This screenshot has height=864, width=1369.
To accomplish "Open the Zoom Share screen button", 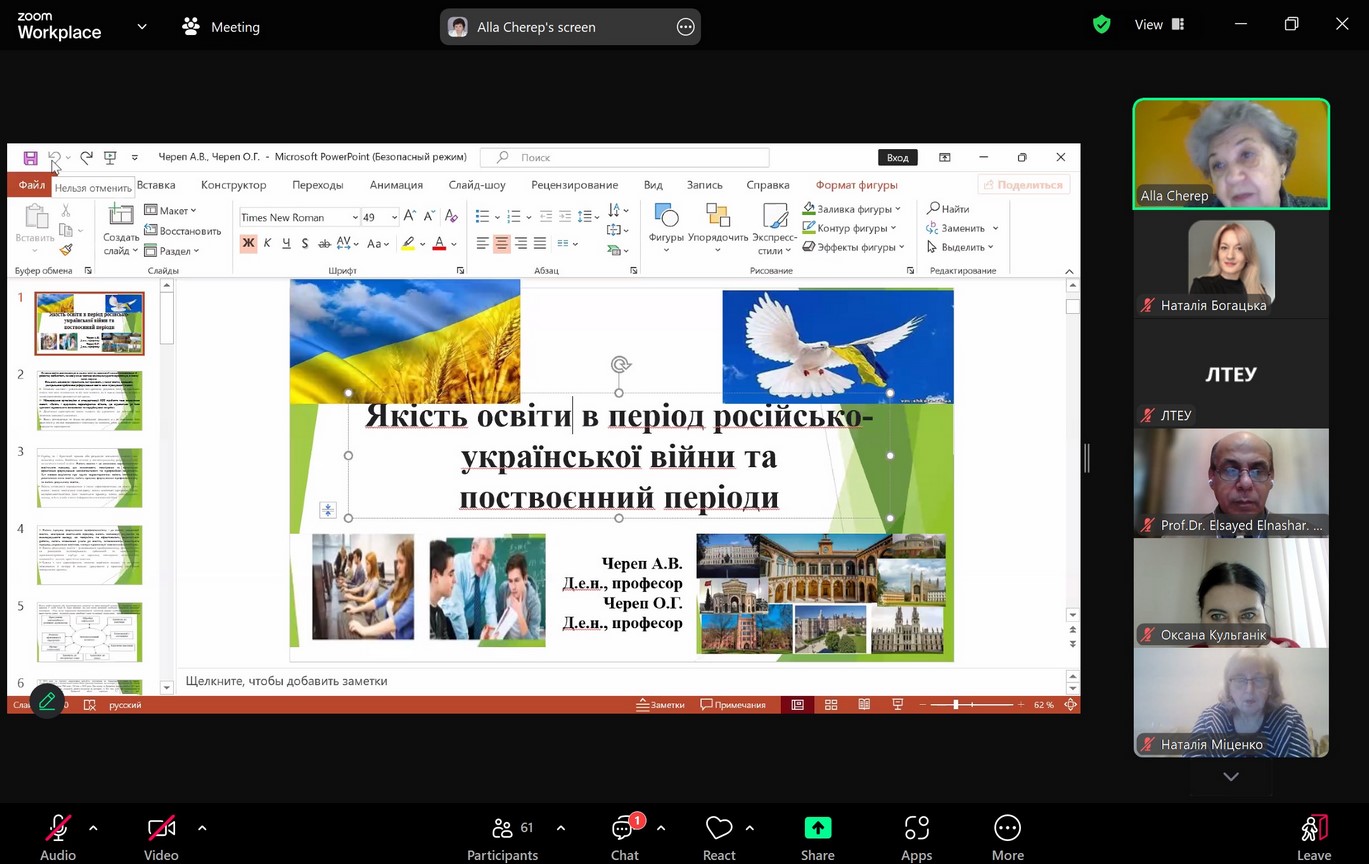I will click(x=817, y=829).
